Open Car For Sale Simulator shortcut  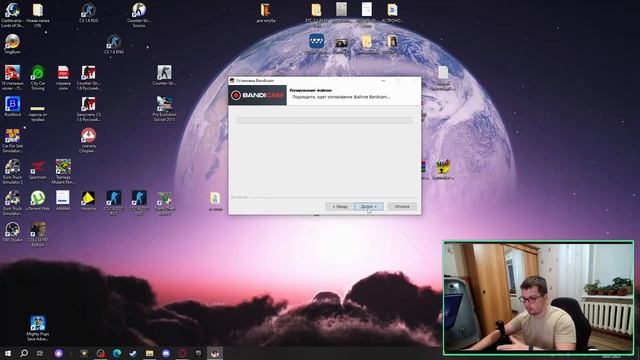click(x=12, y=140)
